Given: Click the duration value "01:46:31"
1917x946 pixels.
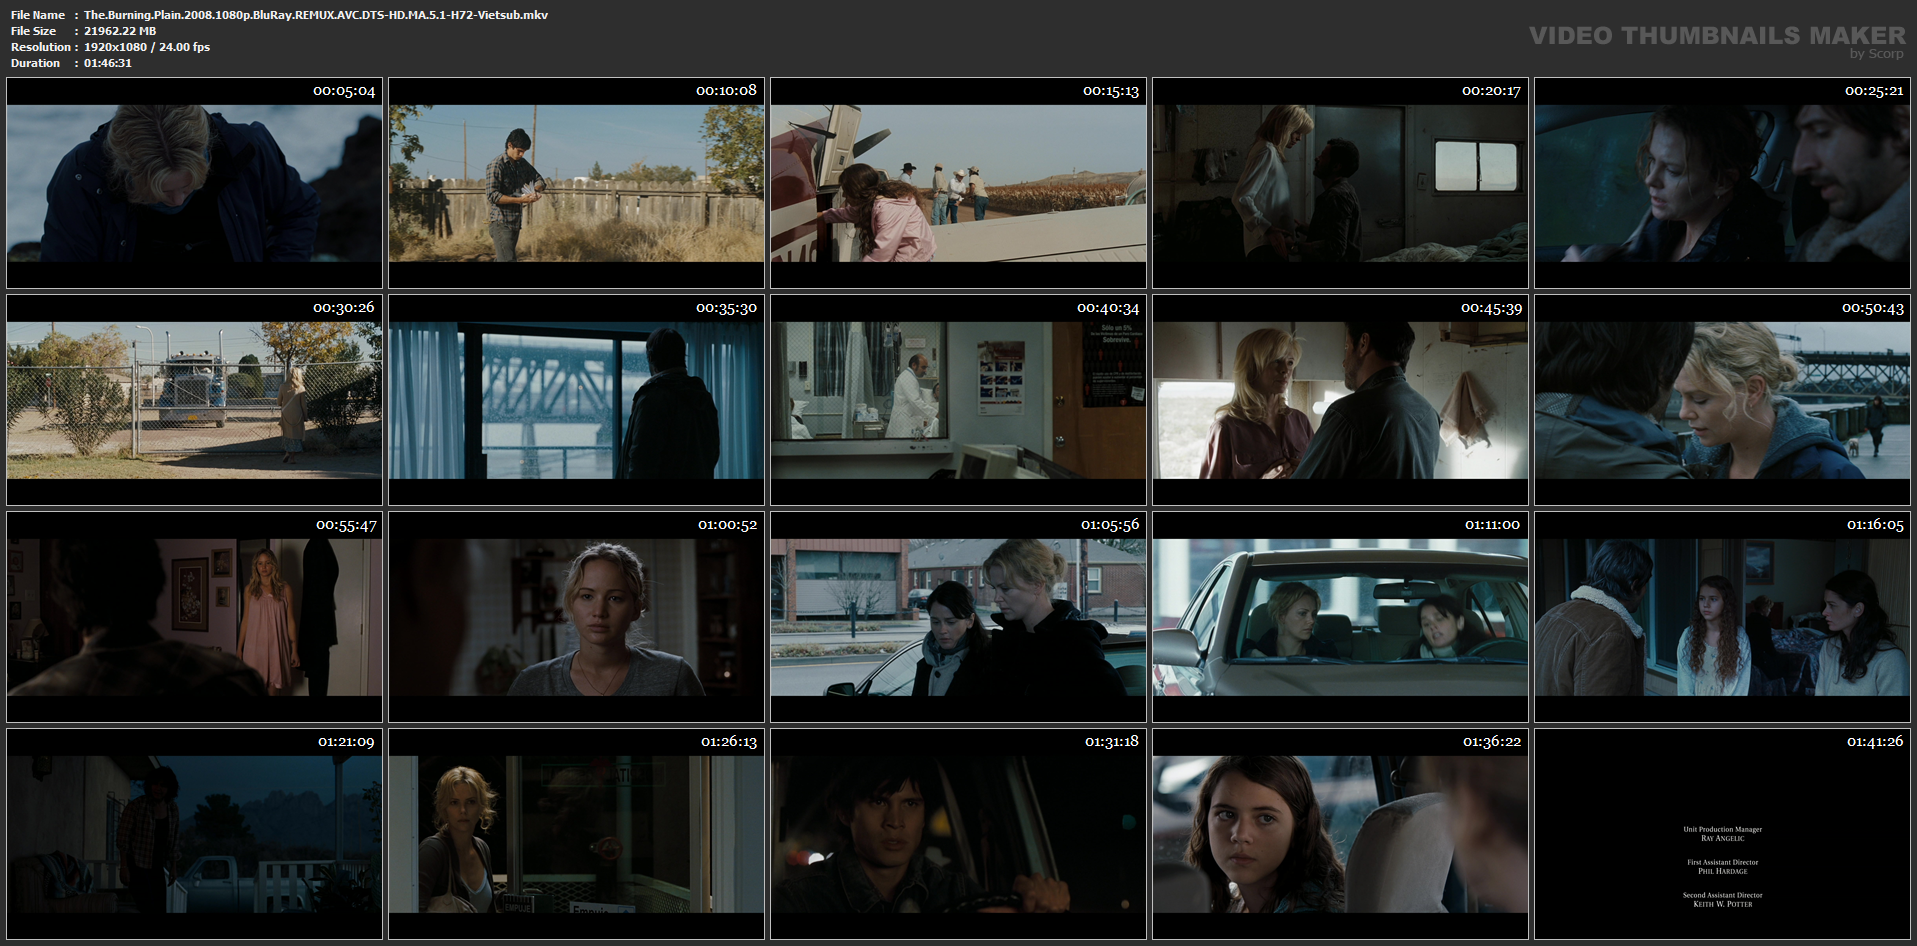Looking at the screenshot, I should click(108, 63).
